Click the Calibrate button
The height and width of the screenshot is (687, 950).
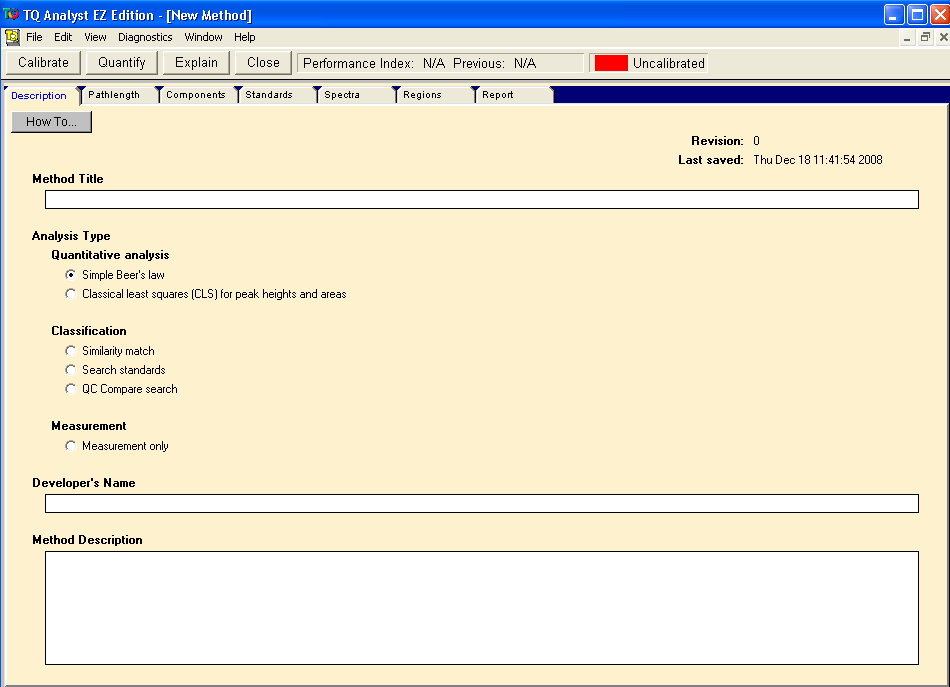43,62
